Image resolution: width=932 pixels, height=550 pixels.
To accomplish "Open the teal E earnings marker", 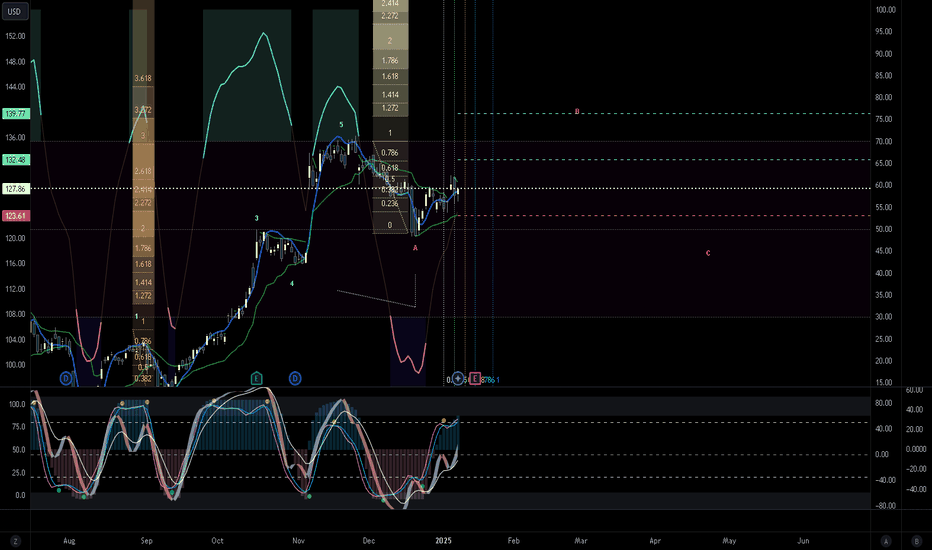I will pyautogui.click(x=256, y=378).
